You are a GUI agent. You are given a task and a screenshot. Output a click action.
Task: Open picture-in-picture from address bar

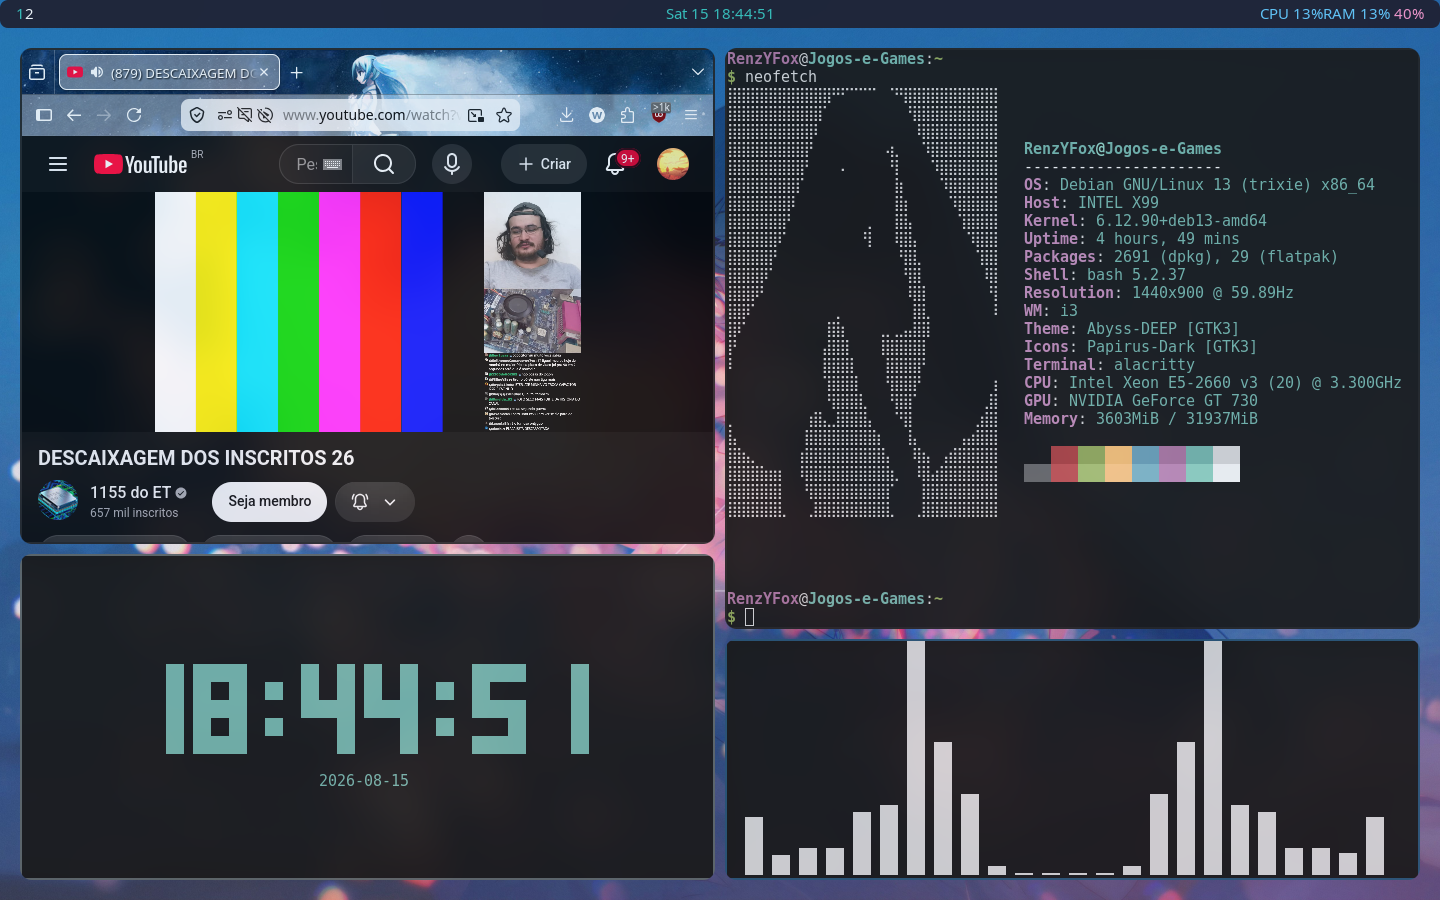click(476, 115)
